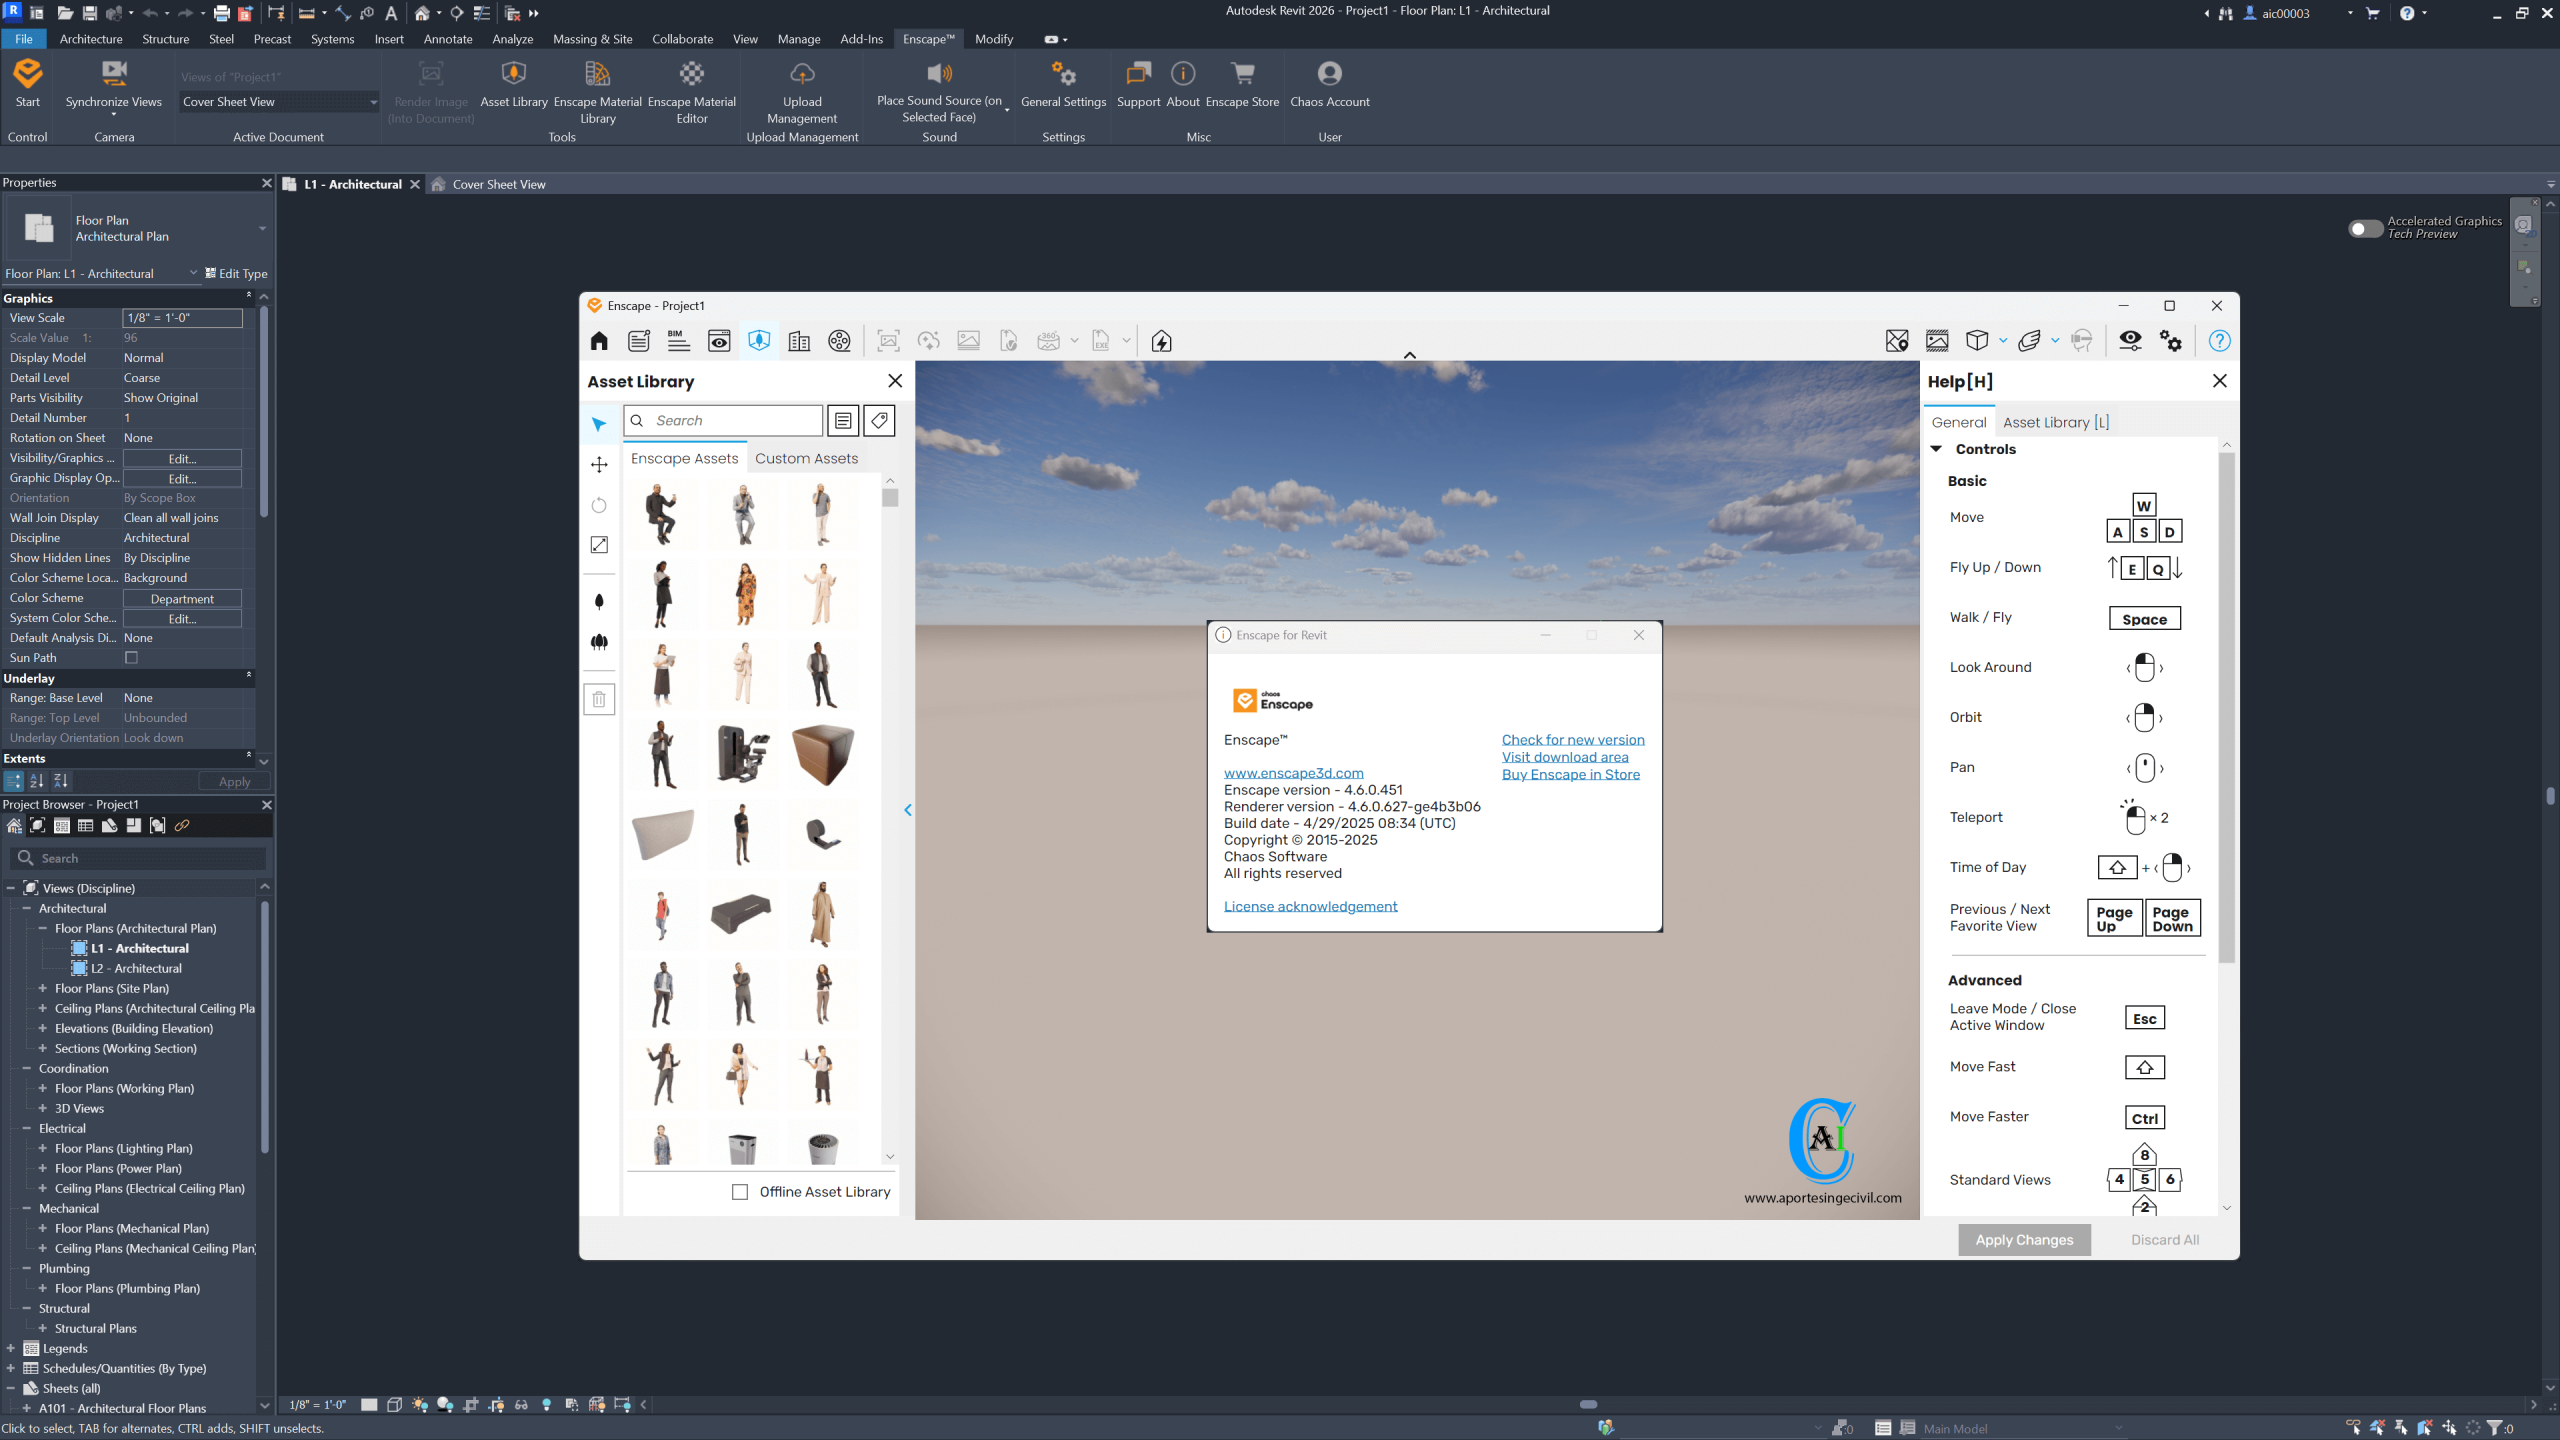Click the Enscape Store cart icon
The image size is (2560, 1440).
1243,74
